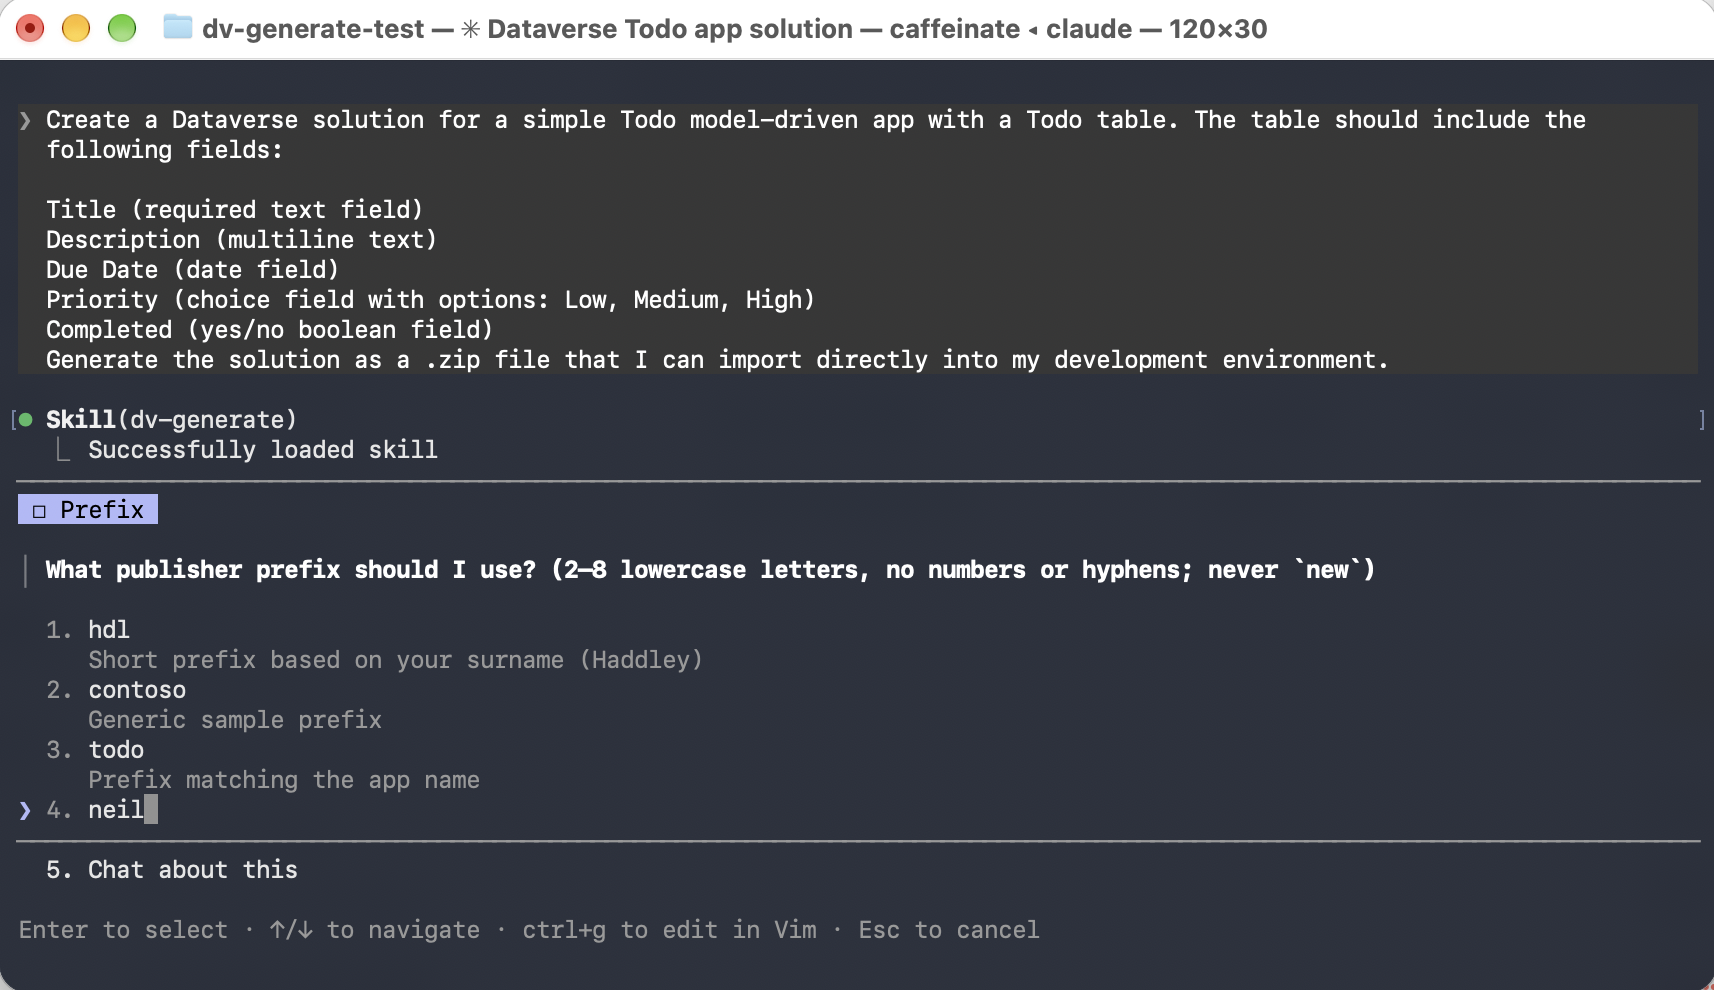Select the Prefix tab

click(x=88, y=509)
